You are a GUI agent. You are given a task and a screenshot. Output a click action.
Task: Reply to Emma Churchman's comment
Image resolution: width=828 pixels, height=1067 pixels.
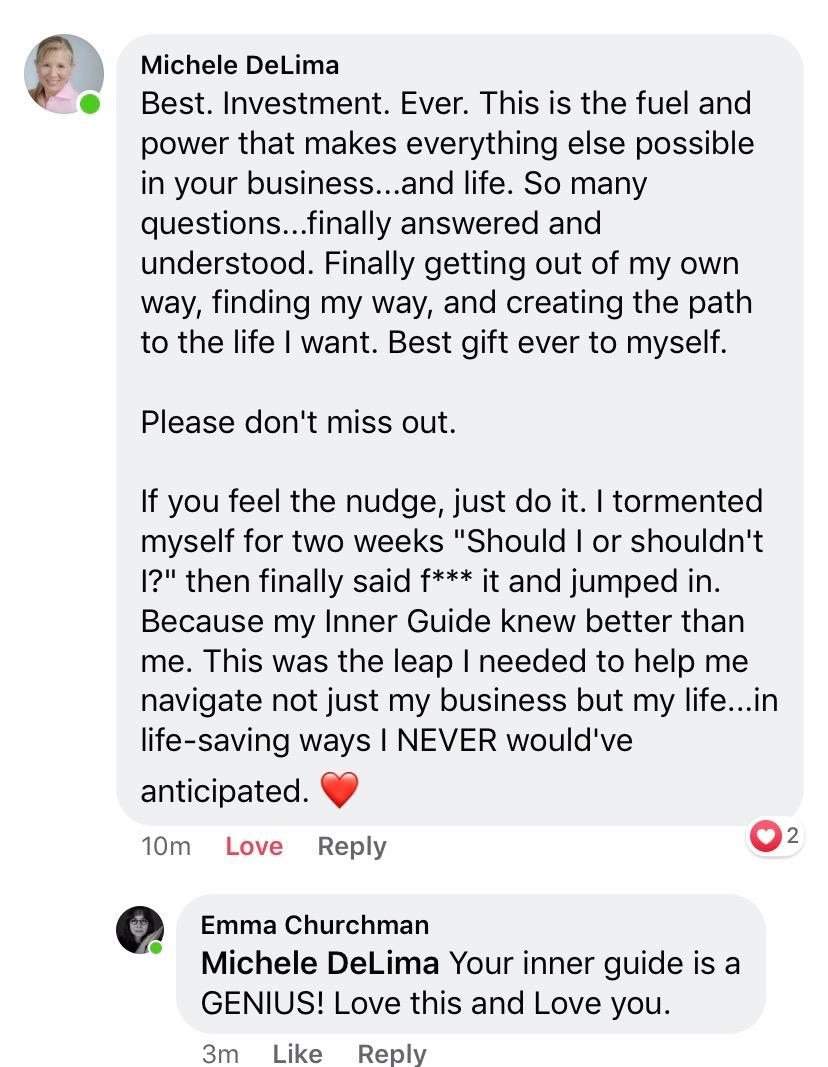tap(391, 1054)
